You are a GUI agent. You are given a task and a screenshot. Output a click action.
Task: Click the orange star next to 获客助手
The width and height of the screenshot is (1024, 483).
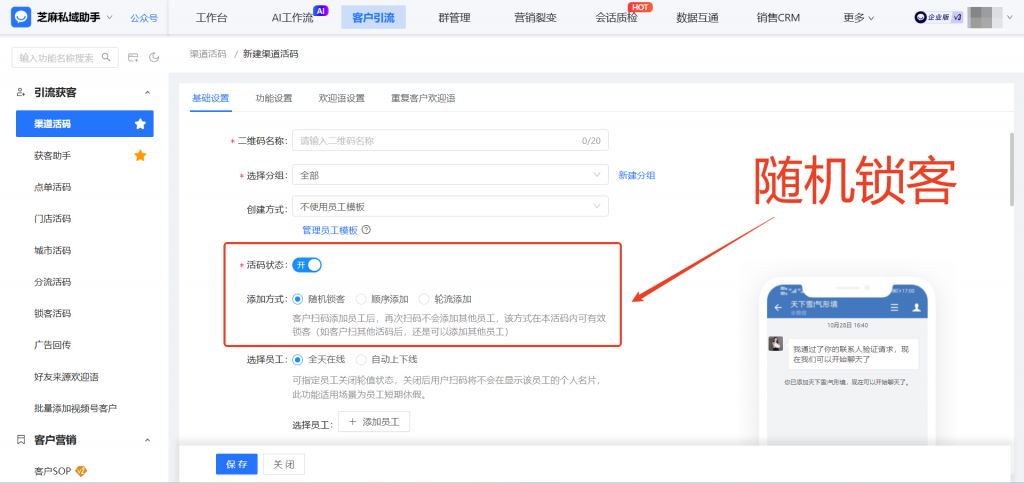140,155
